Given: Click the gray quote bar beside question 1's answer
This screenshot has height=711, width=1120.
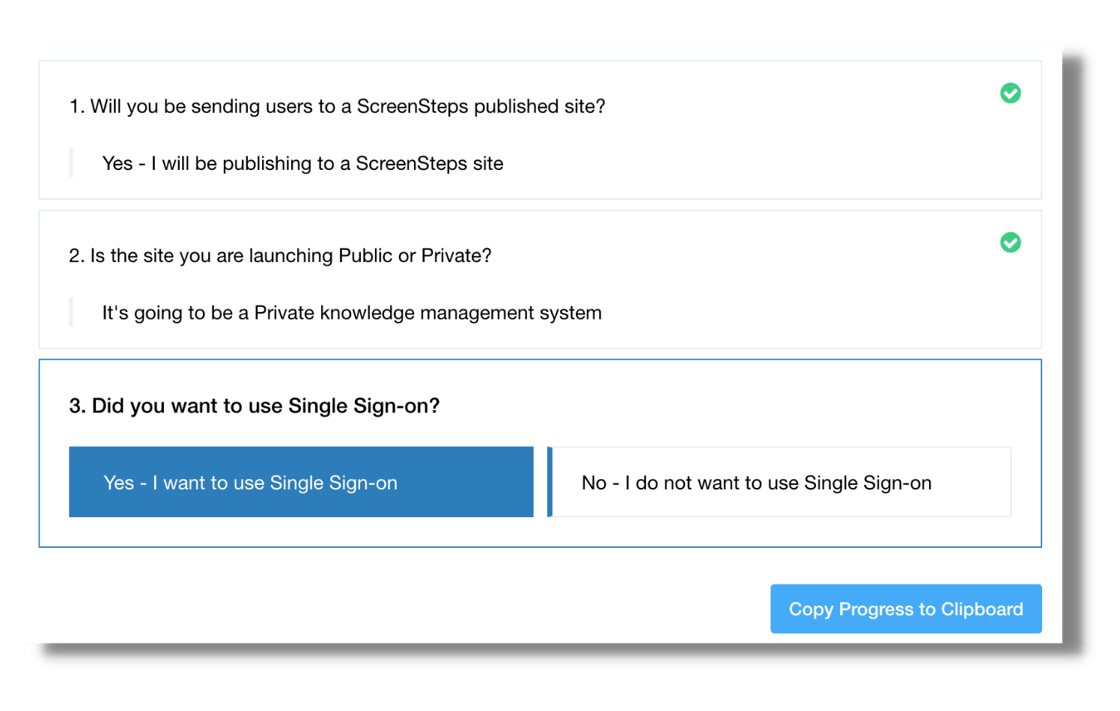Looking at the screenshot, I should [x=71, y=163].
